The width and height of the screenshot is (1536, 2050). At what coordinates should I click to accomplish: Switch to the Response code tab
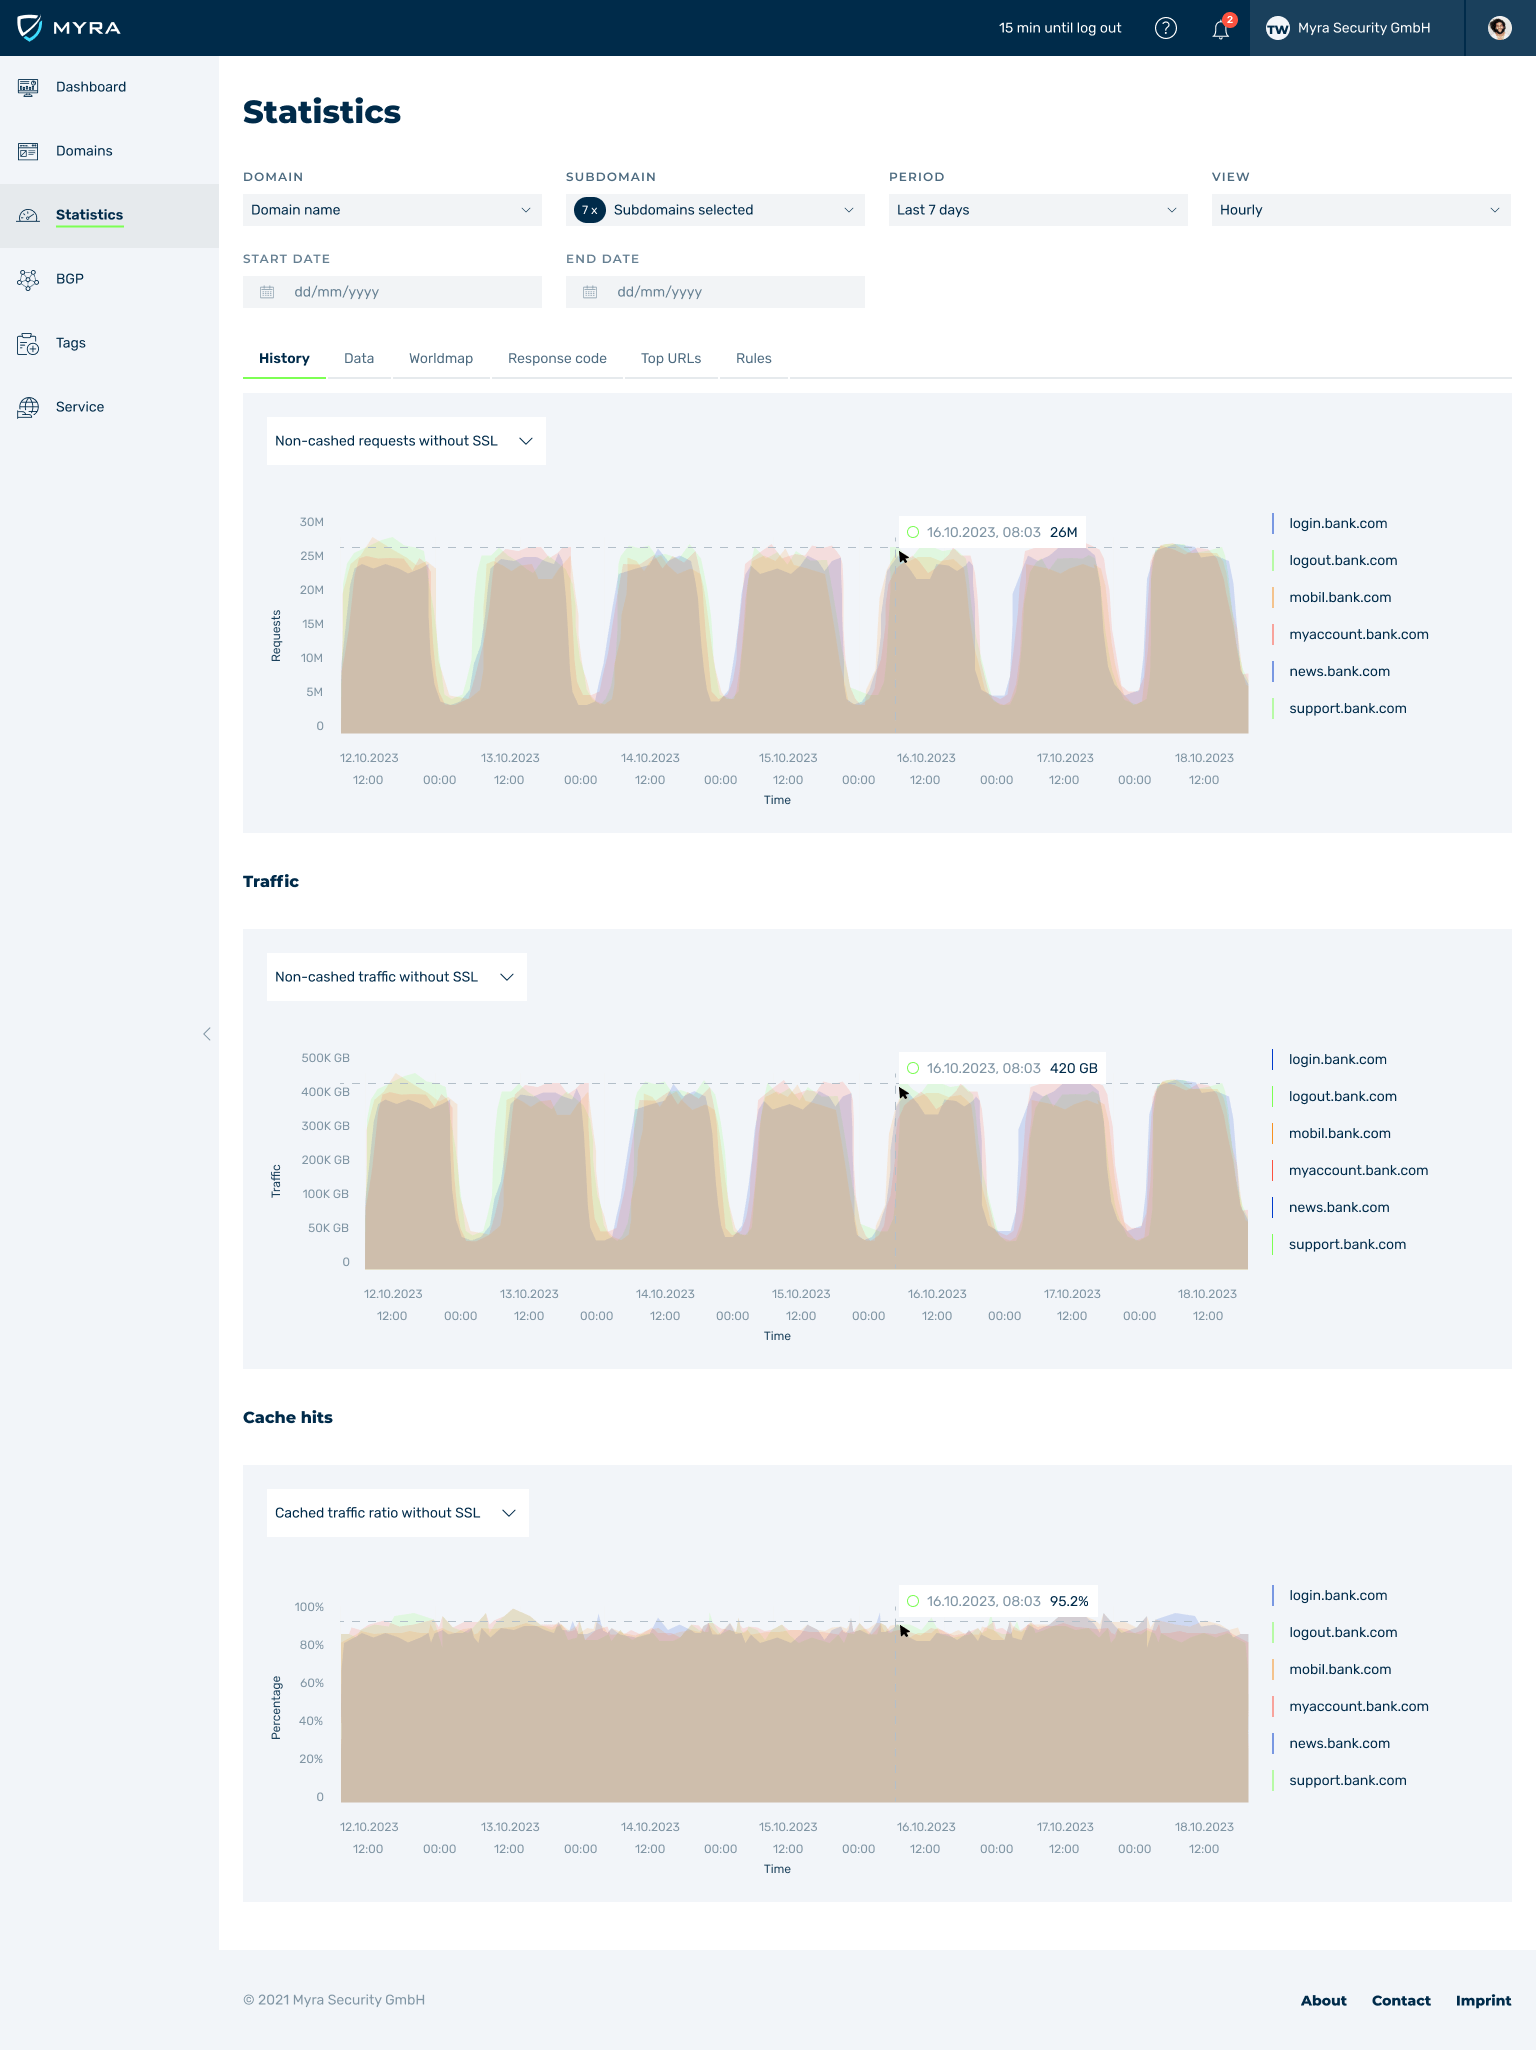tap(557, 359)
